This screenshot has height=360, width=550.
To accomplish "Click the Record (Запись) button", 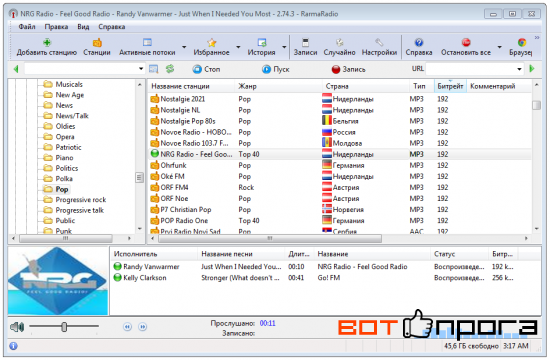I will tap(348, 69).
